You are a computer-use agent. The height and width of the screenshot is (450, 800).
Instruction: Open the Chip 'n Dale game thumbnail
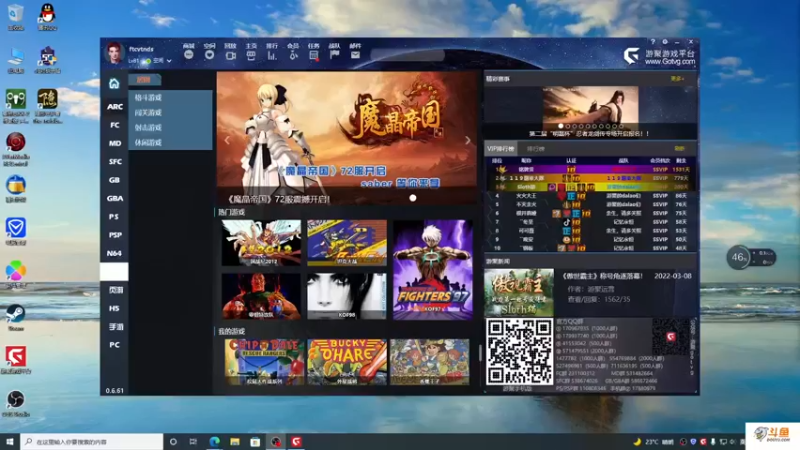click(x=264, y=362)
